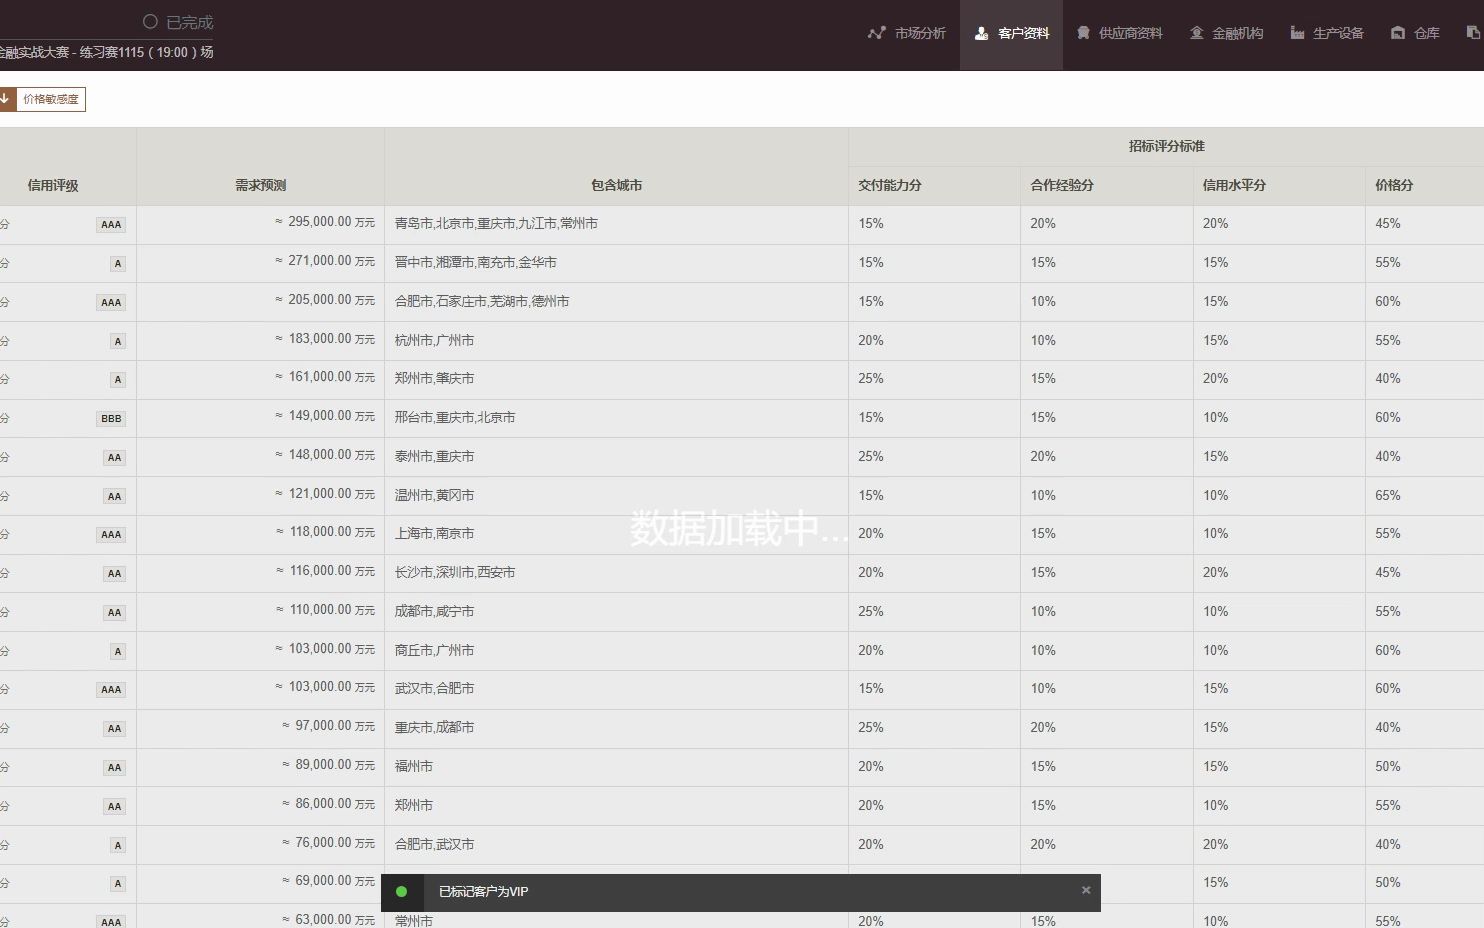Open the 仓库 tab
Screen dimensions: 1484x928
pyautogui.click(x=1414, y=34)
